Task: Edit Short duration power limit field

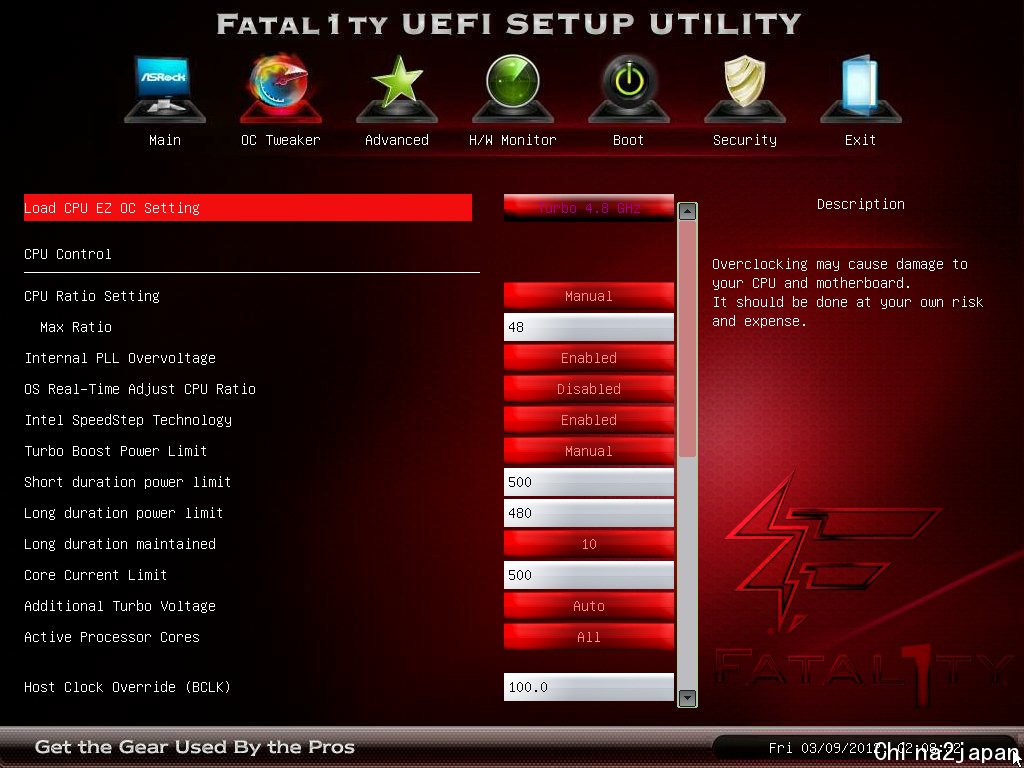Action: 588,482
